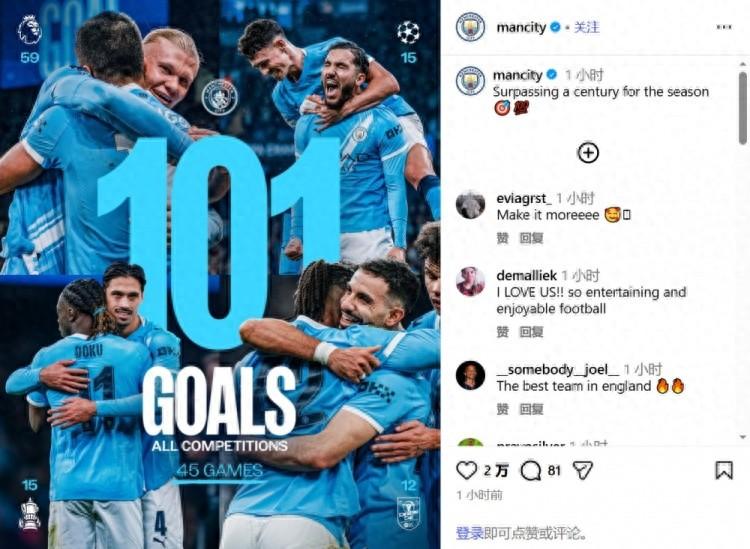Open the three-dot more options menu

click(x=724, y=27)
